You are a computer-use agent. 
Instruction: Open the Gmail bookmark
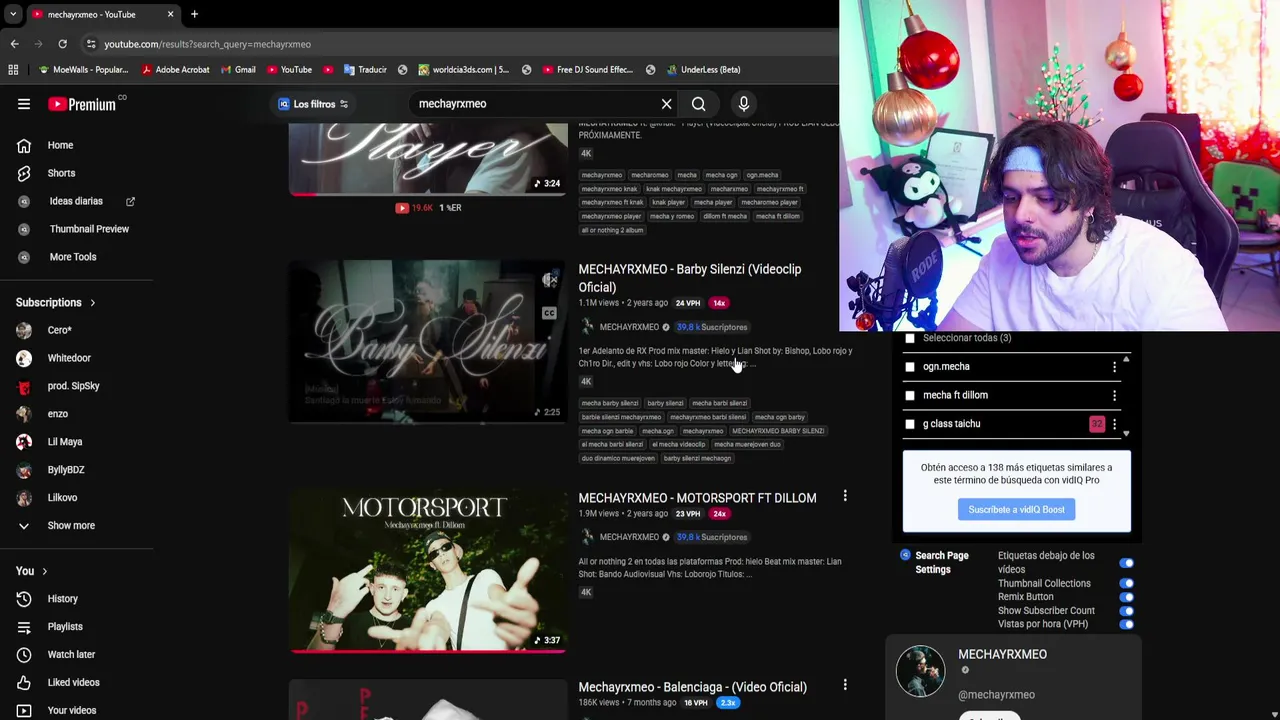pos(236,70)
